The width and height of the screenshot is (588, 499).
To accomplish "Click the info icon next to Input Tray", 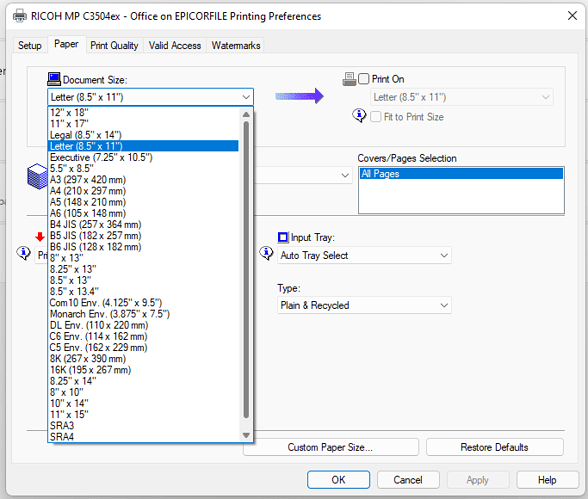I will pyautogui.click(x=266, y=253).
